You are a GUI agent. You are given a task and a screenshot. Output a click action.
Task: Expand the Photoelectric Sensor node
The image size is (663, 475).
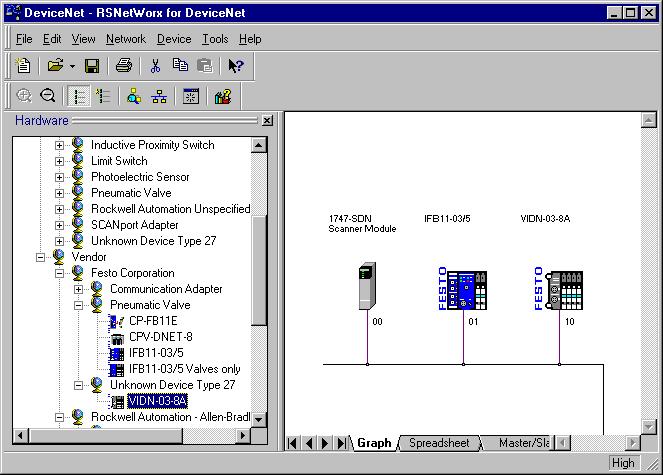coord(59,177)
